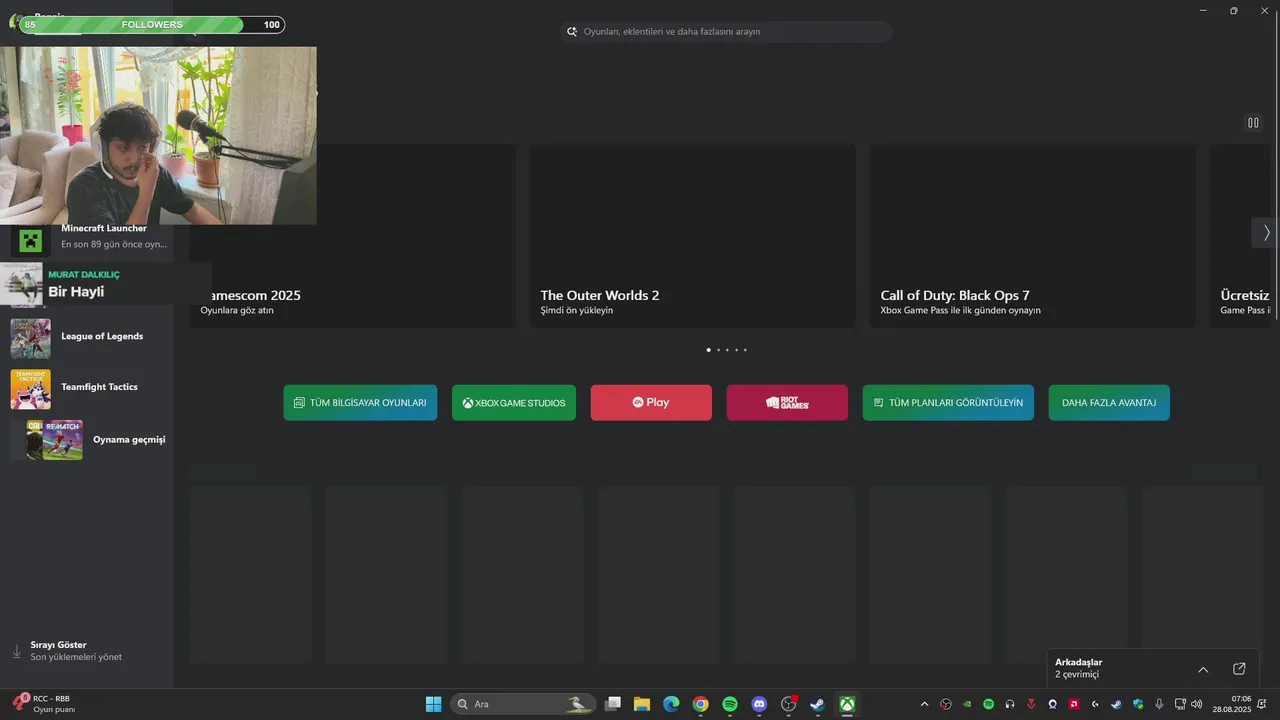This screenshot has width=1280, height=720.
Task: Select the fourth carousel page dot
Action: click(x=735, y=350)
